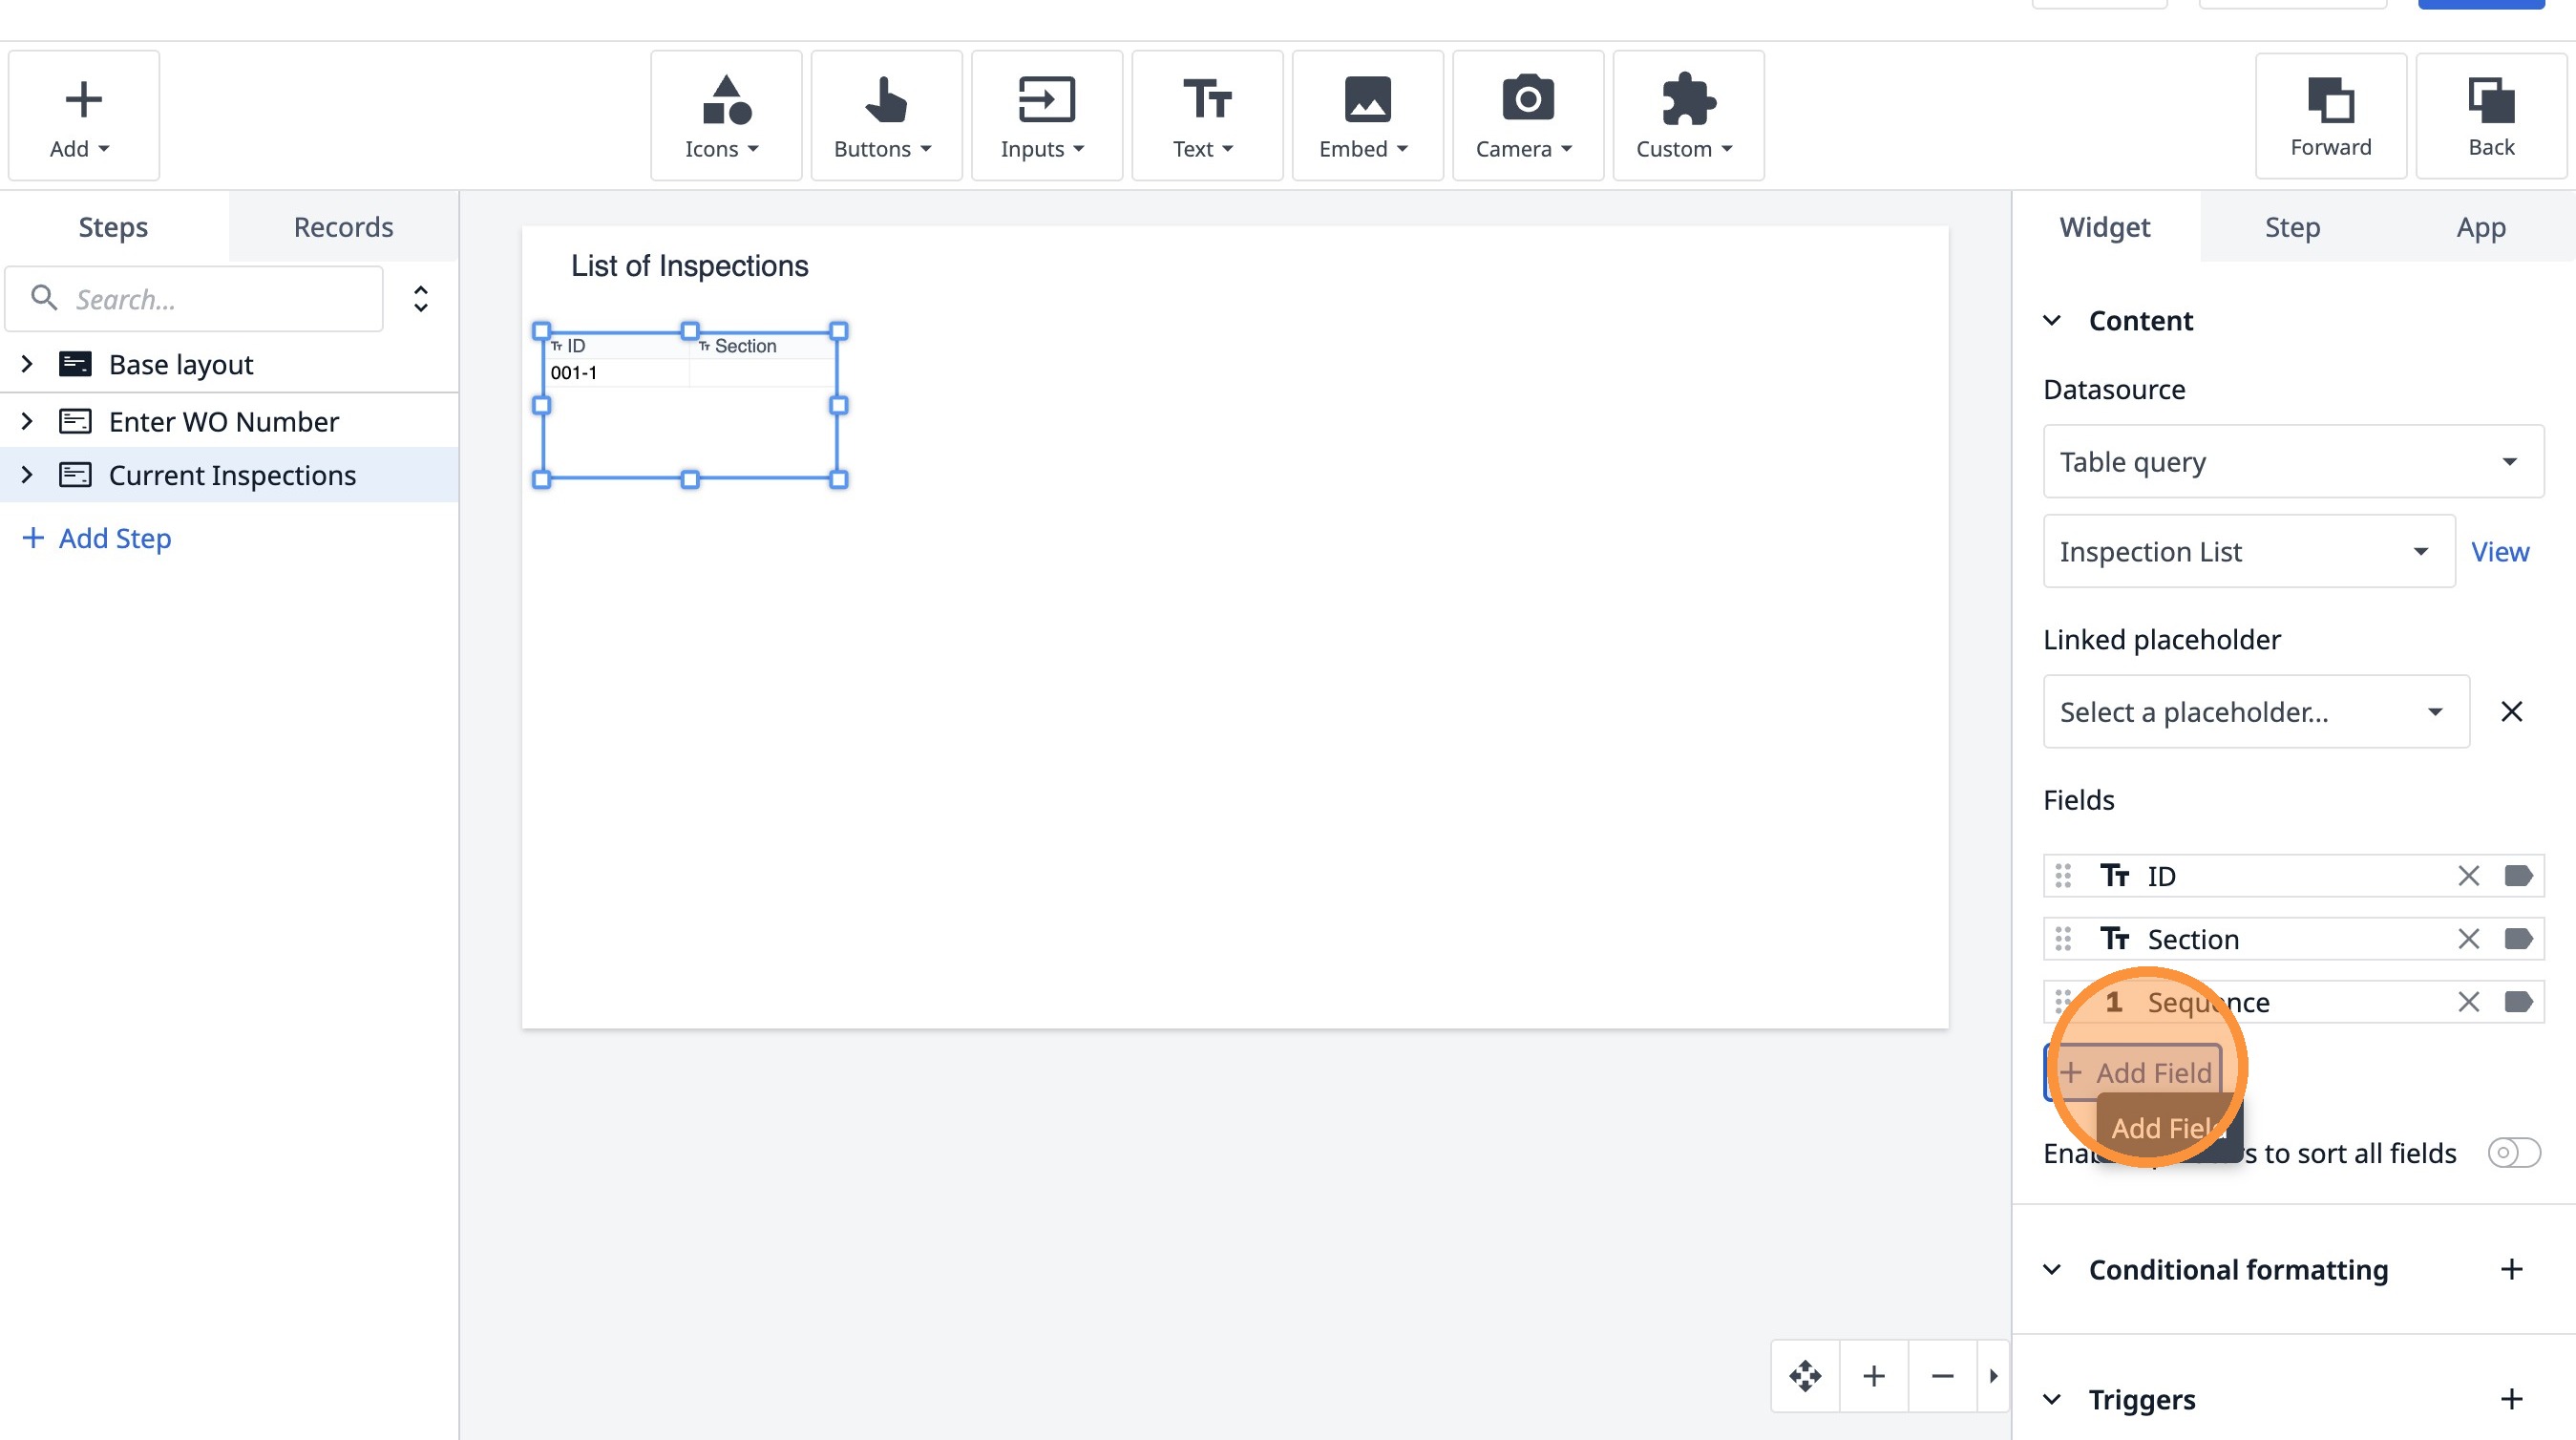Expand the Base layout step
The width and height of the screenshot is (2576, 1440).
27,364
